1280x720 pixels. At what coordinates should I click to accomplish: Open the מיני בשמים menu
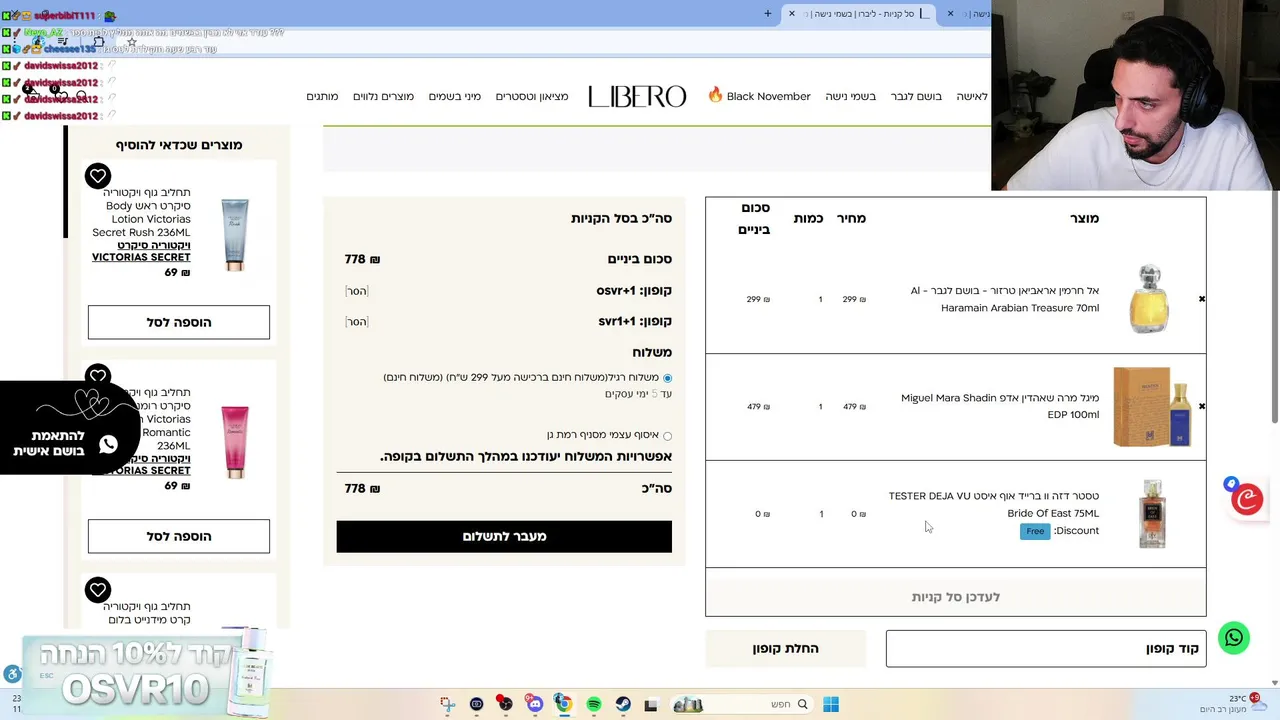[455, 96]
